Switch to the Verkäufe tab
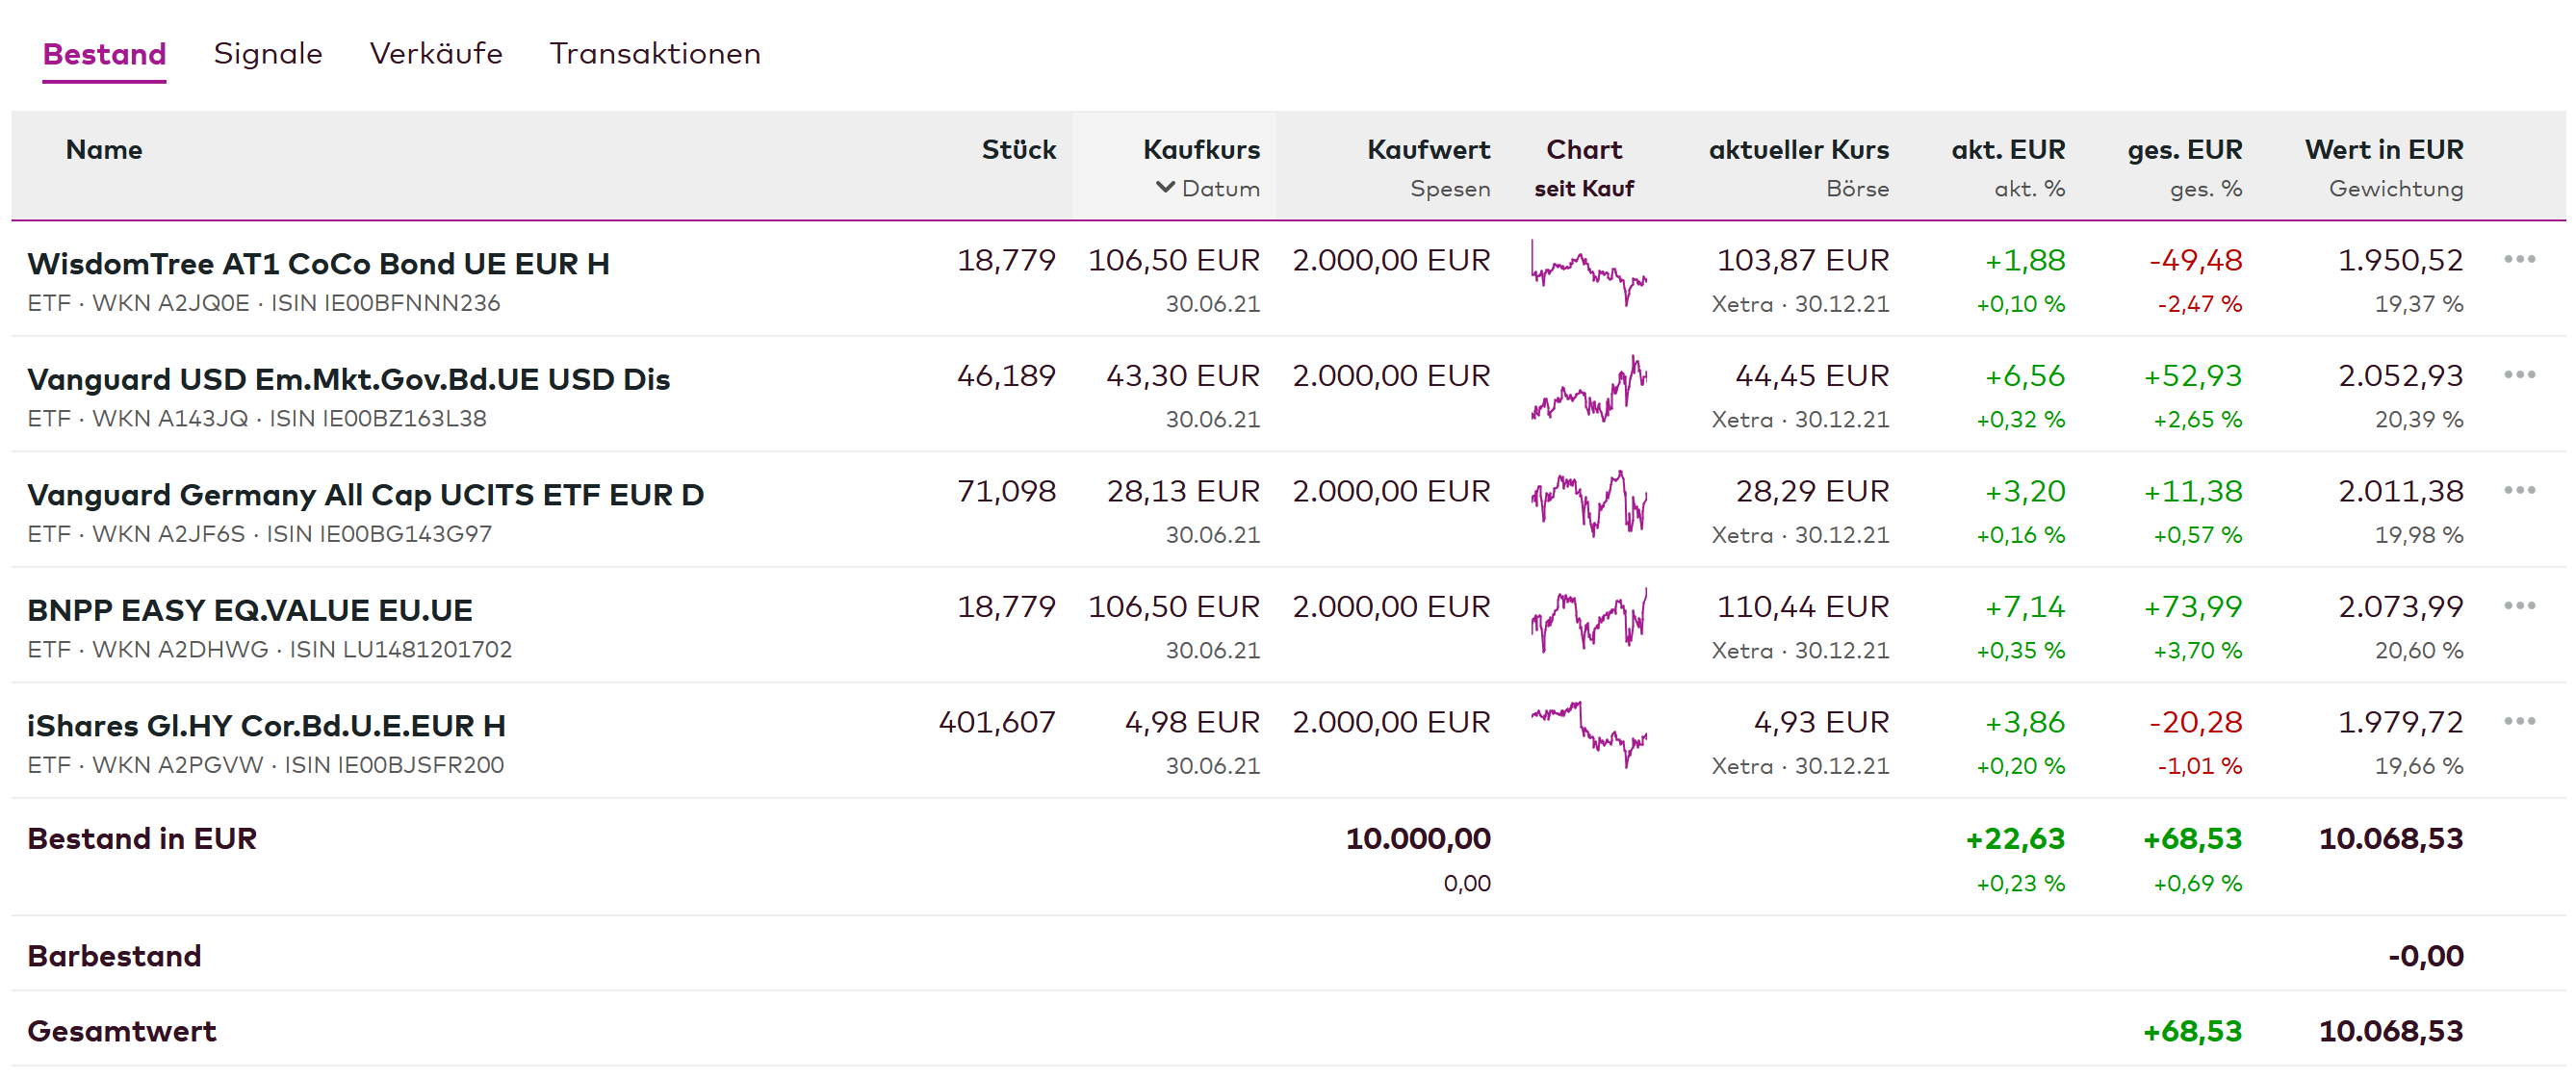Screen dimensions: 2576x1079 point(435,54)
